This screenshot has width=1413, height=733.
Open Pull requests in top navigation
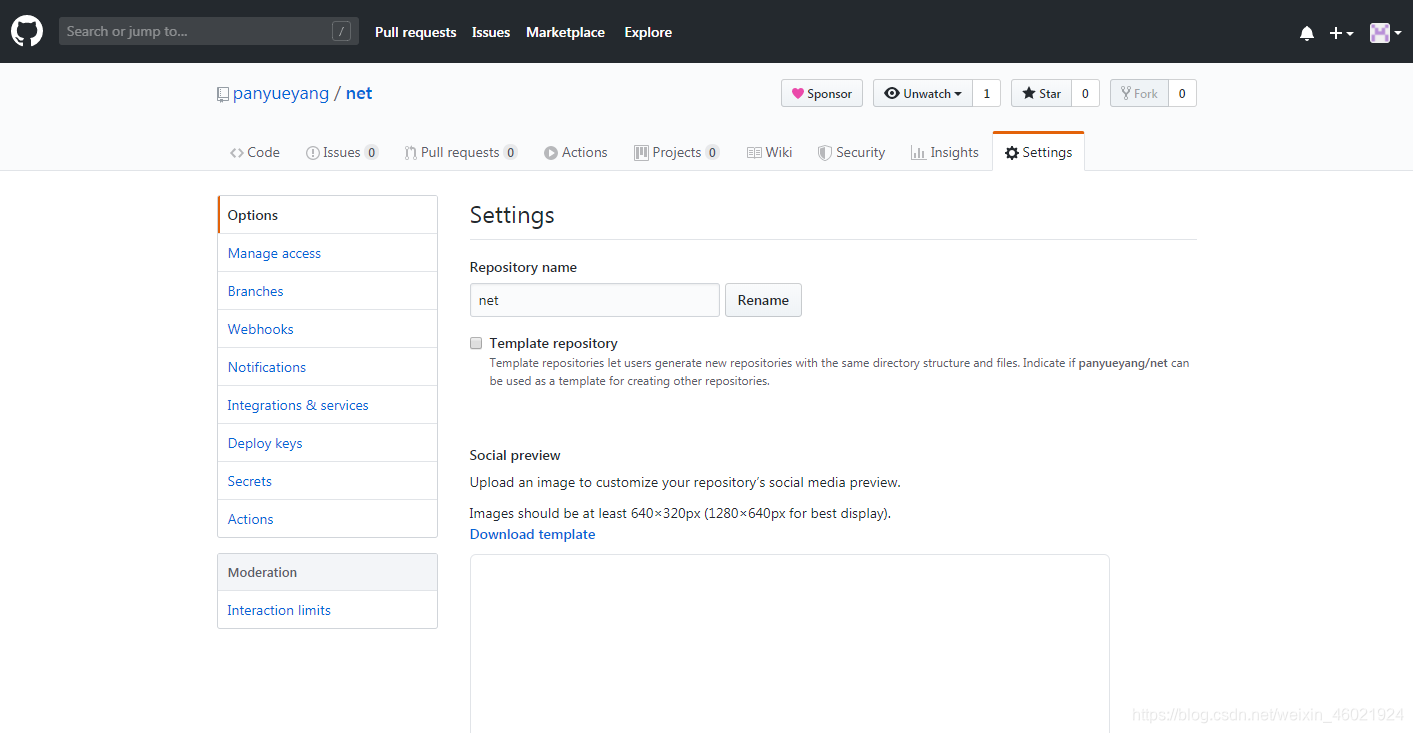tap(416, 32)
